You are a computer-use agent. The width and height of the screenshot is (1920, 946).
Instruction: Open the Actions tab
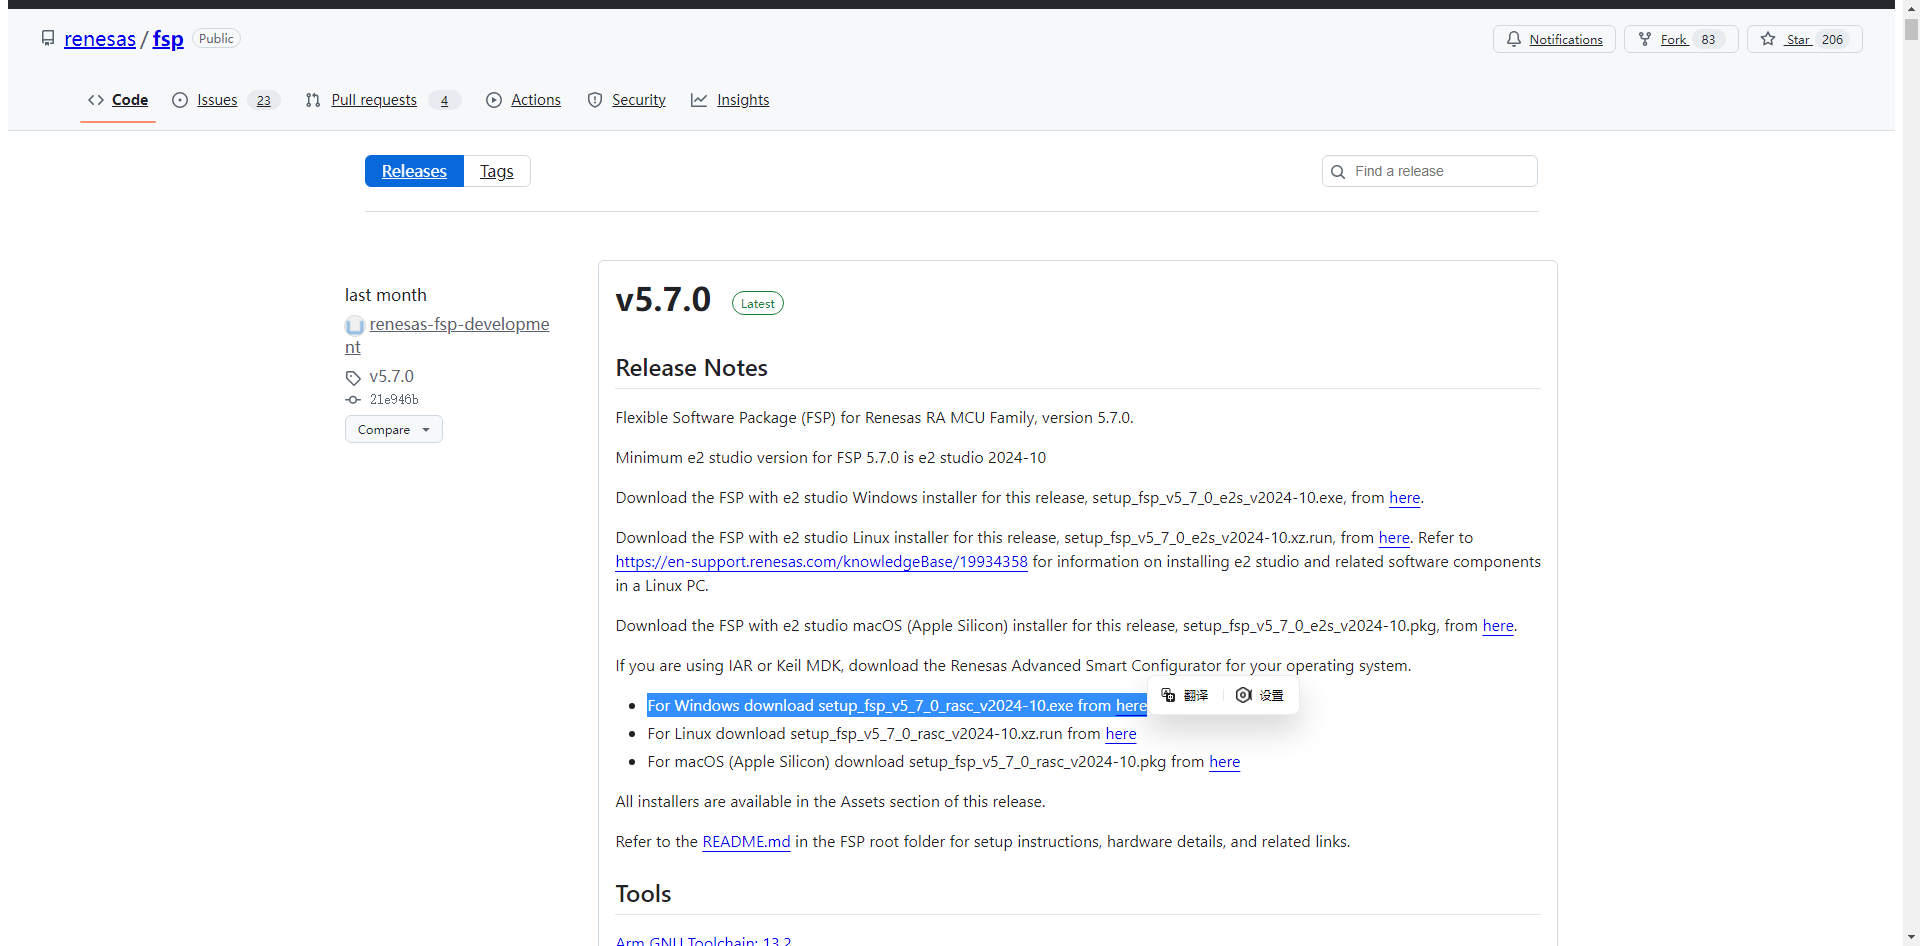tap(535, 100)
